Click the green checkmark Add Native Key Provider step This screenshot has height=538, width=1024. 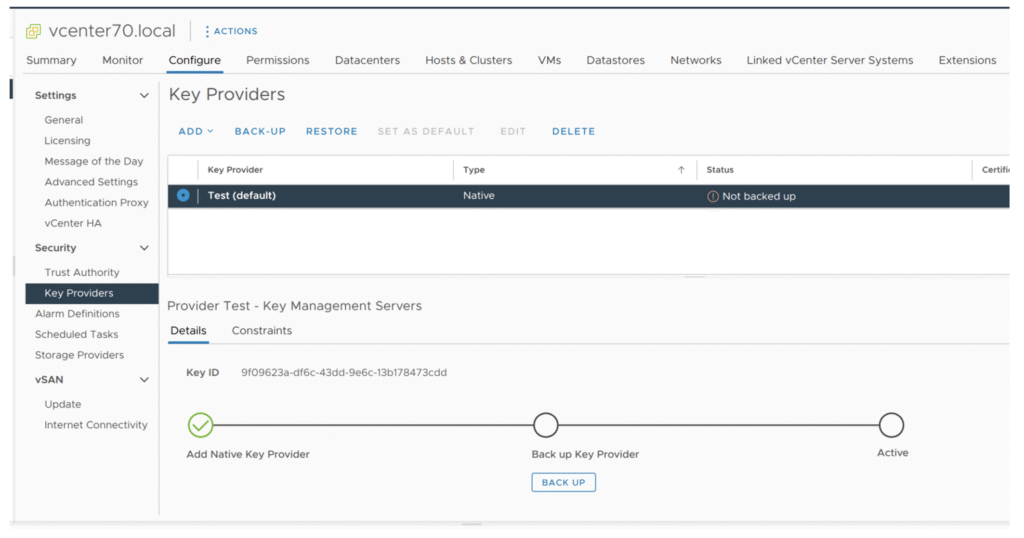pyautogui.click(x=201, y=426)
